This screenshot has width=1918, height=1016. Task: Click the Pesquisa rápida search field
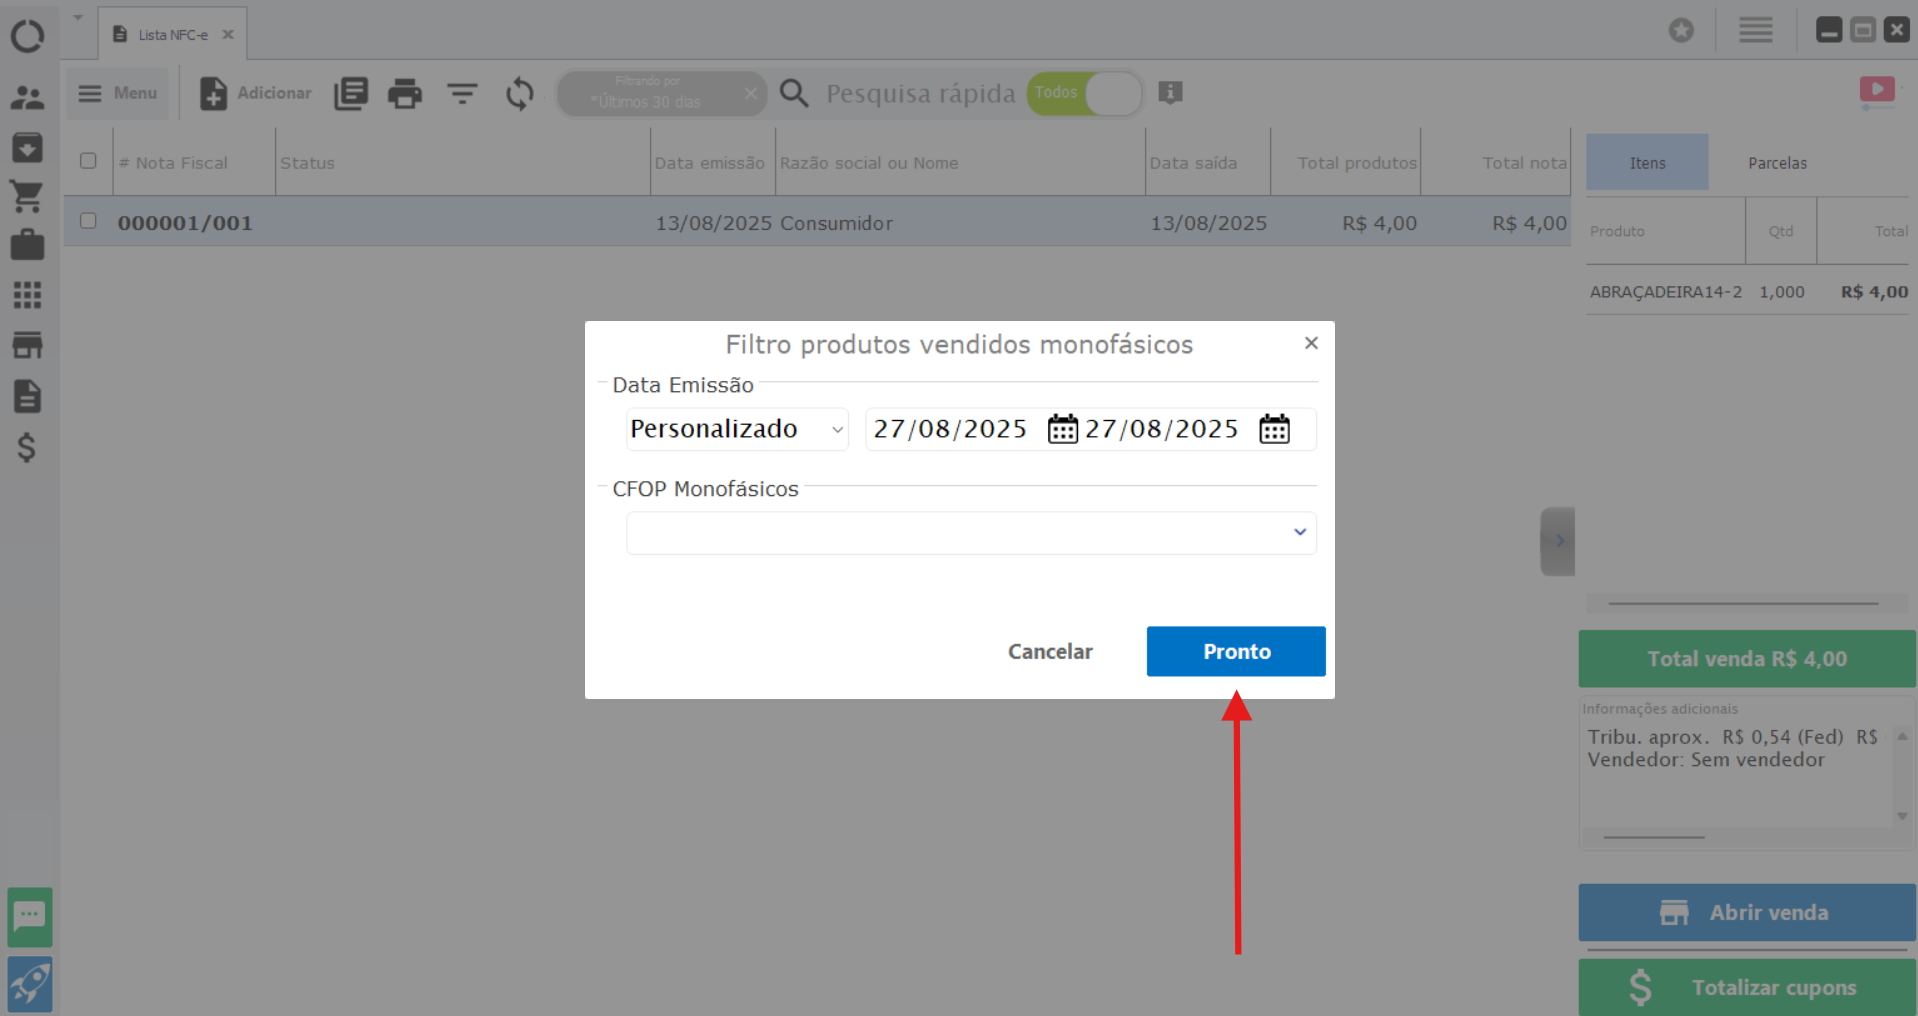pyautogui.click(x=920, y=94)
